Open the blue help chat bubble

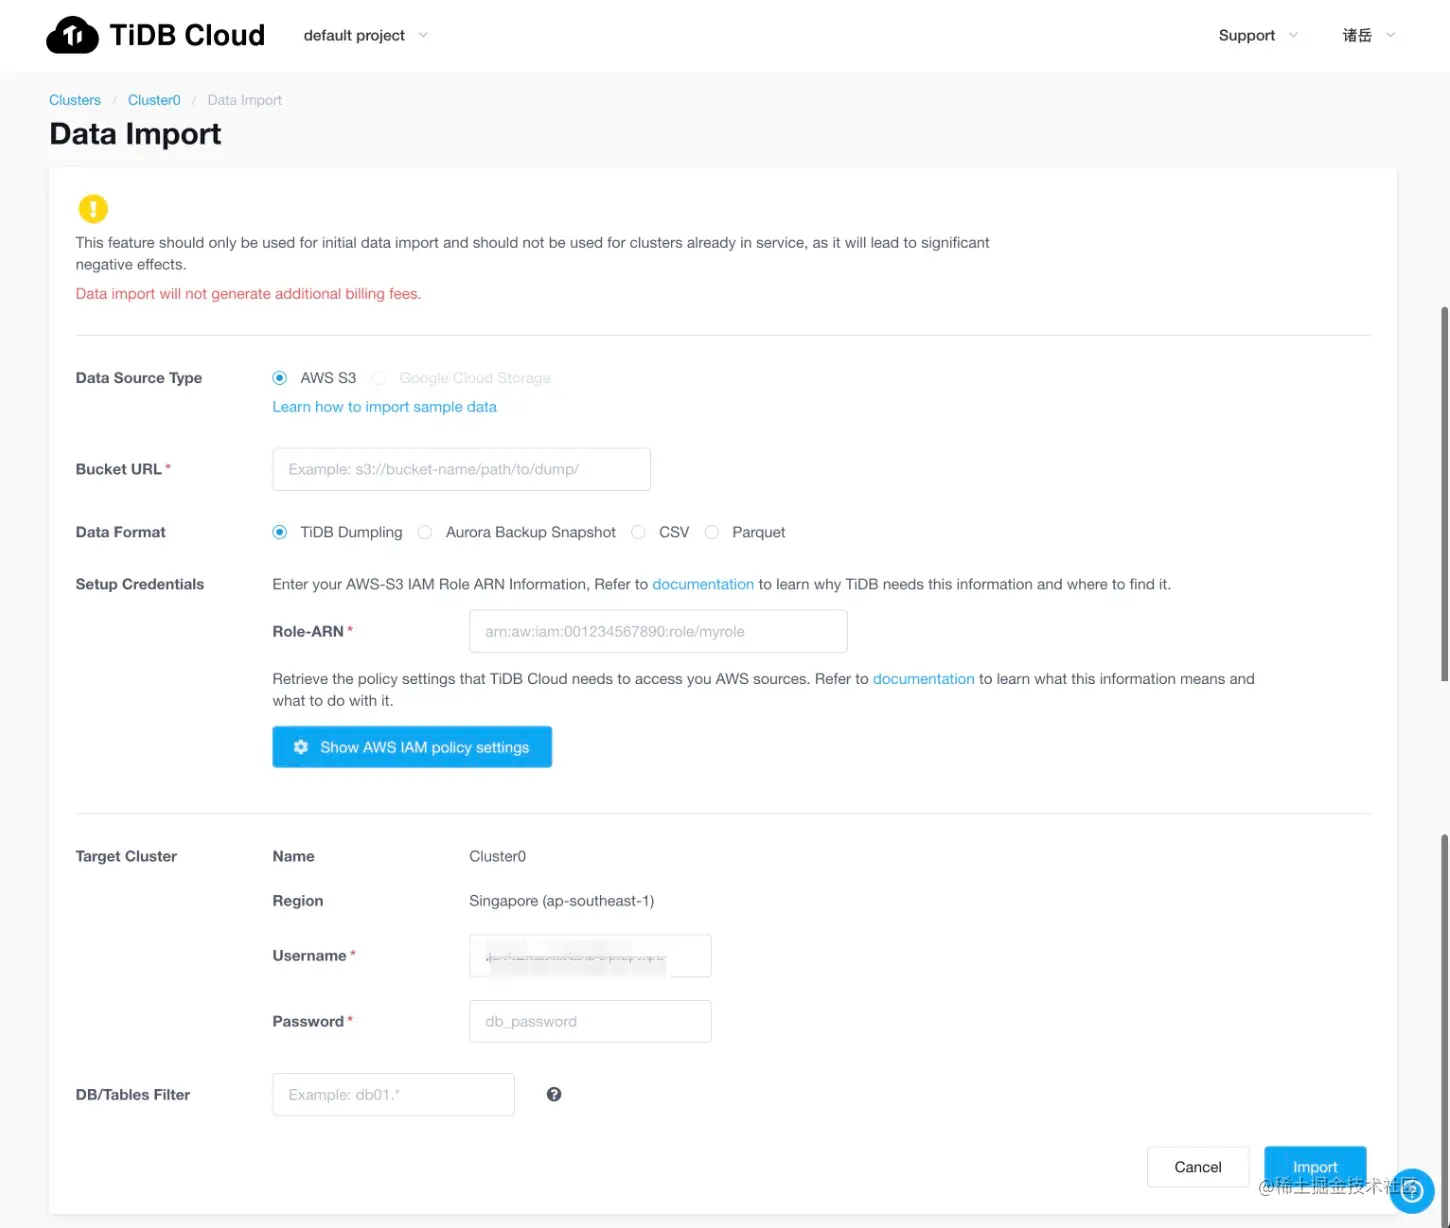(1412, 1191)
